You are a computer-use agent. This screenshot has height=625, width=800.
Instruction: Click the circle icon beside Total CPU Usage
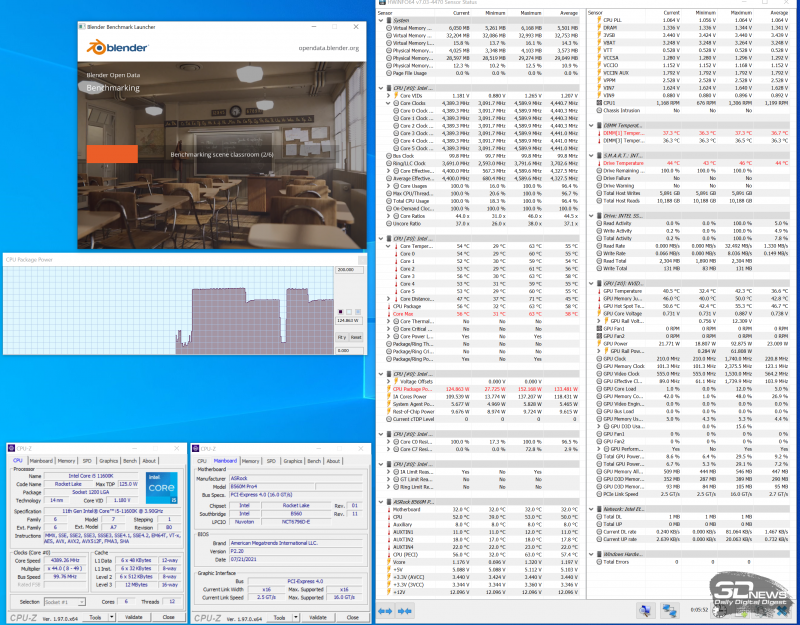tap(389, 201)
